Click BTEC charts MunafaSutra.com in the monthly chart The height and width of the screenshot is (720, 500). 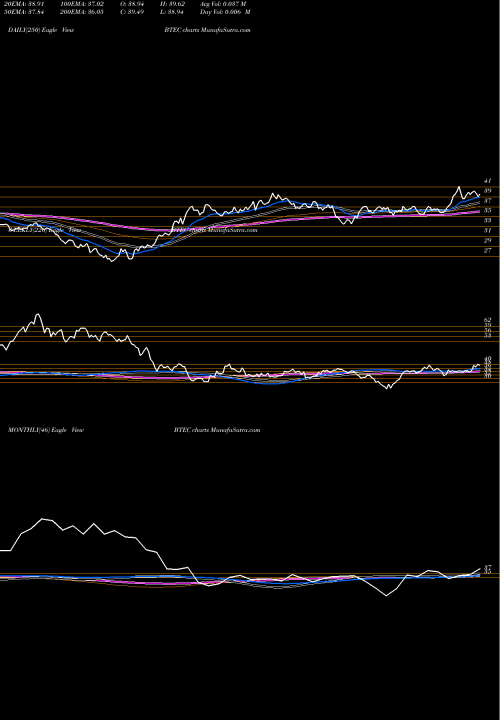[217, 430]
